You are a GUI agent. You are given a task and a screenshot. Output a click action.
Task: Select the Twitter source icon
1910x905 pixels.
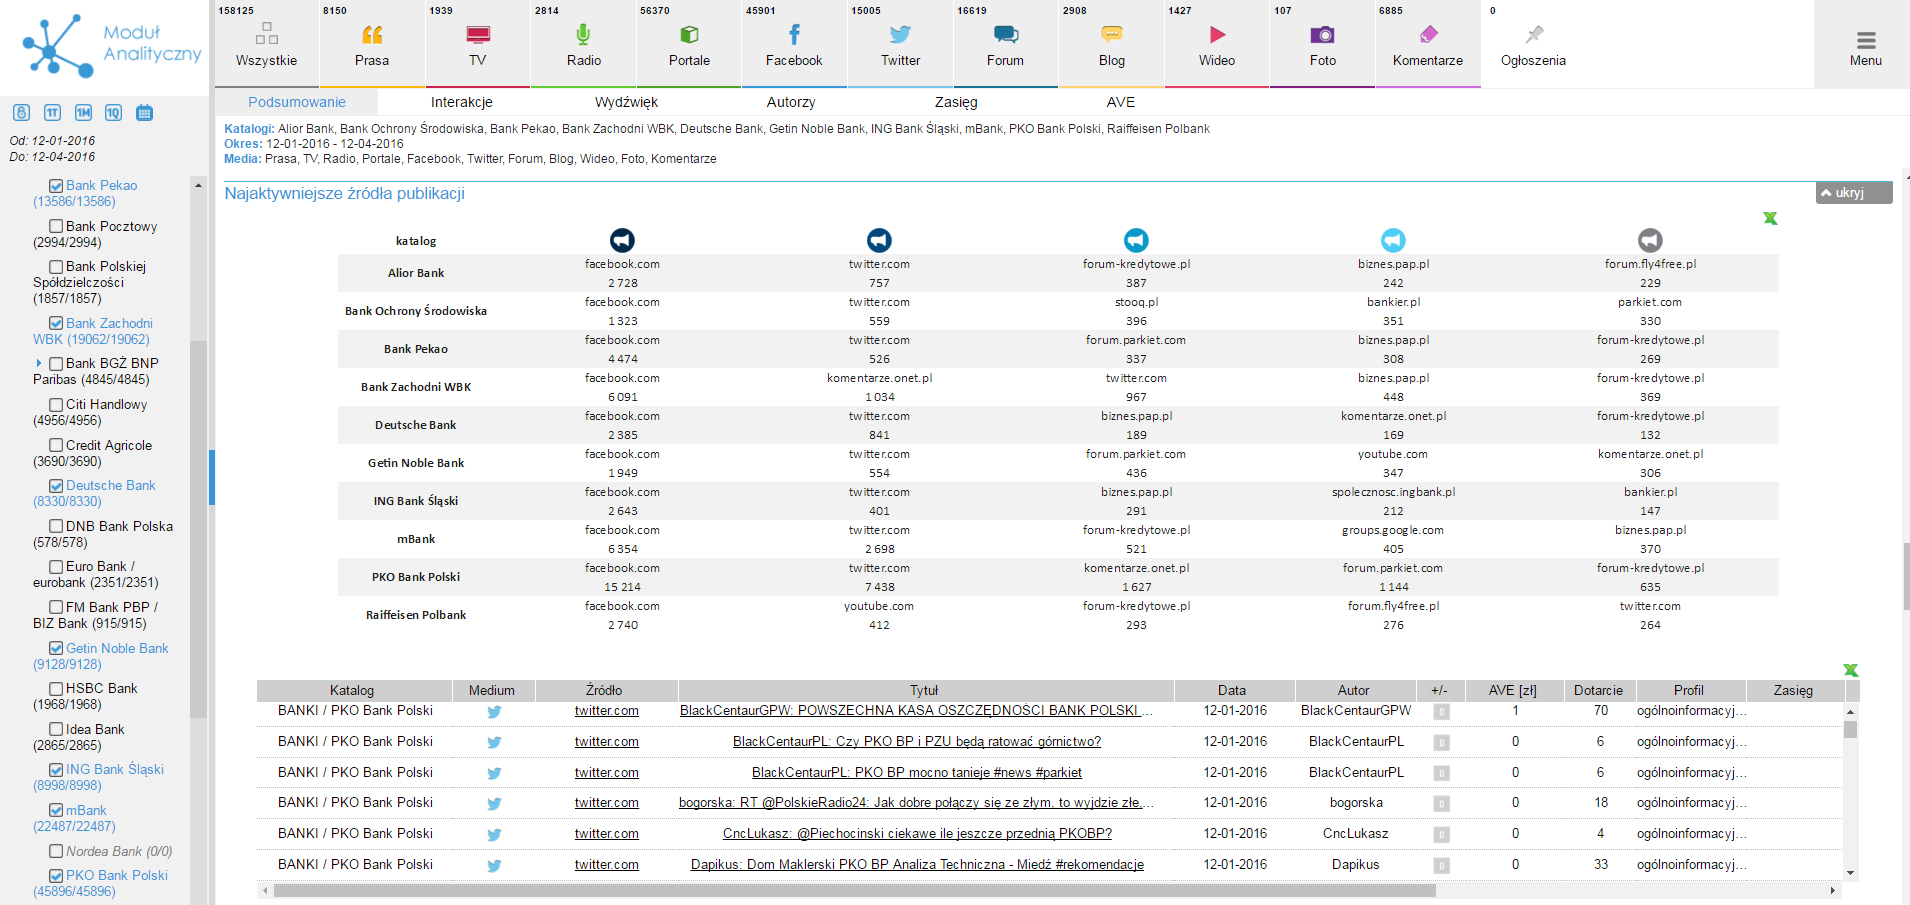tap(900, 35)
